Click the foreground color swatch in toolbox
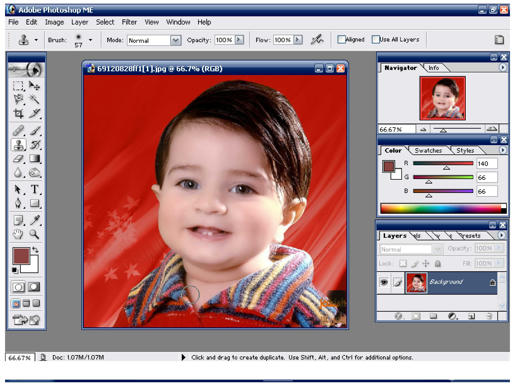This screenshot has width=515, height=386. (21, 256)
